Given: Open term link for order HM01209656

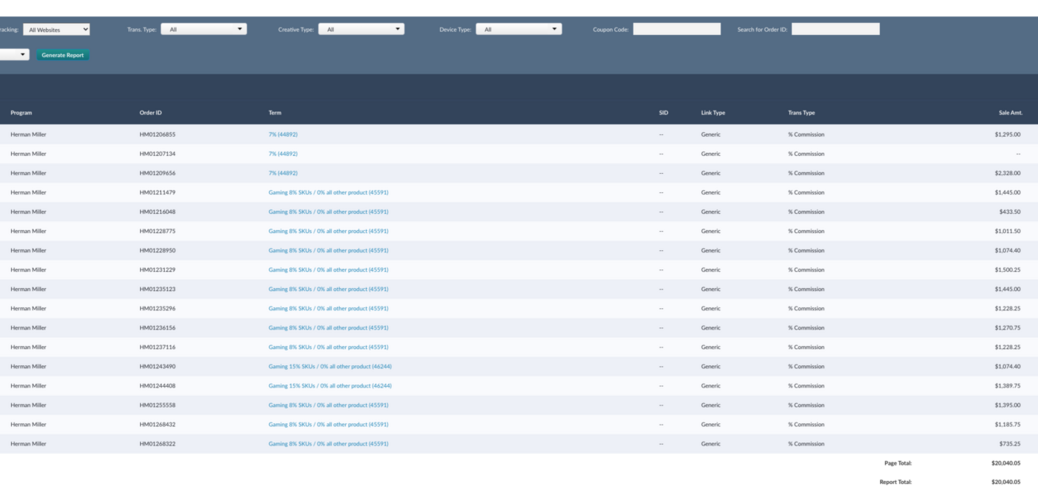Looking at the screenshot, I should tap(283, 173).
